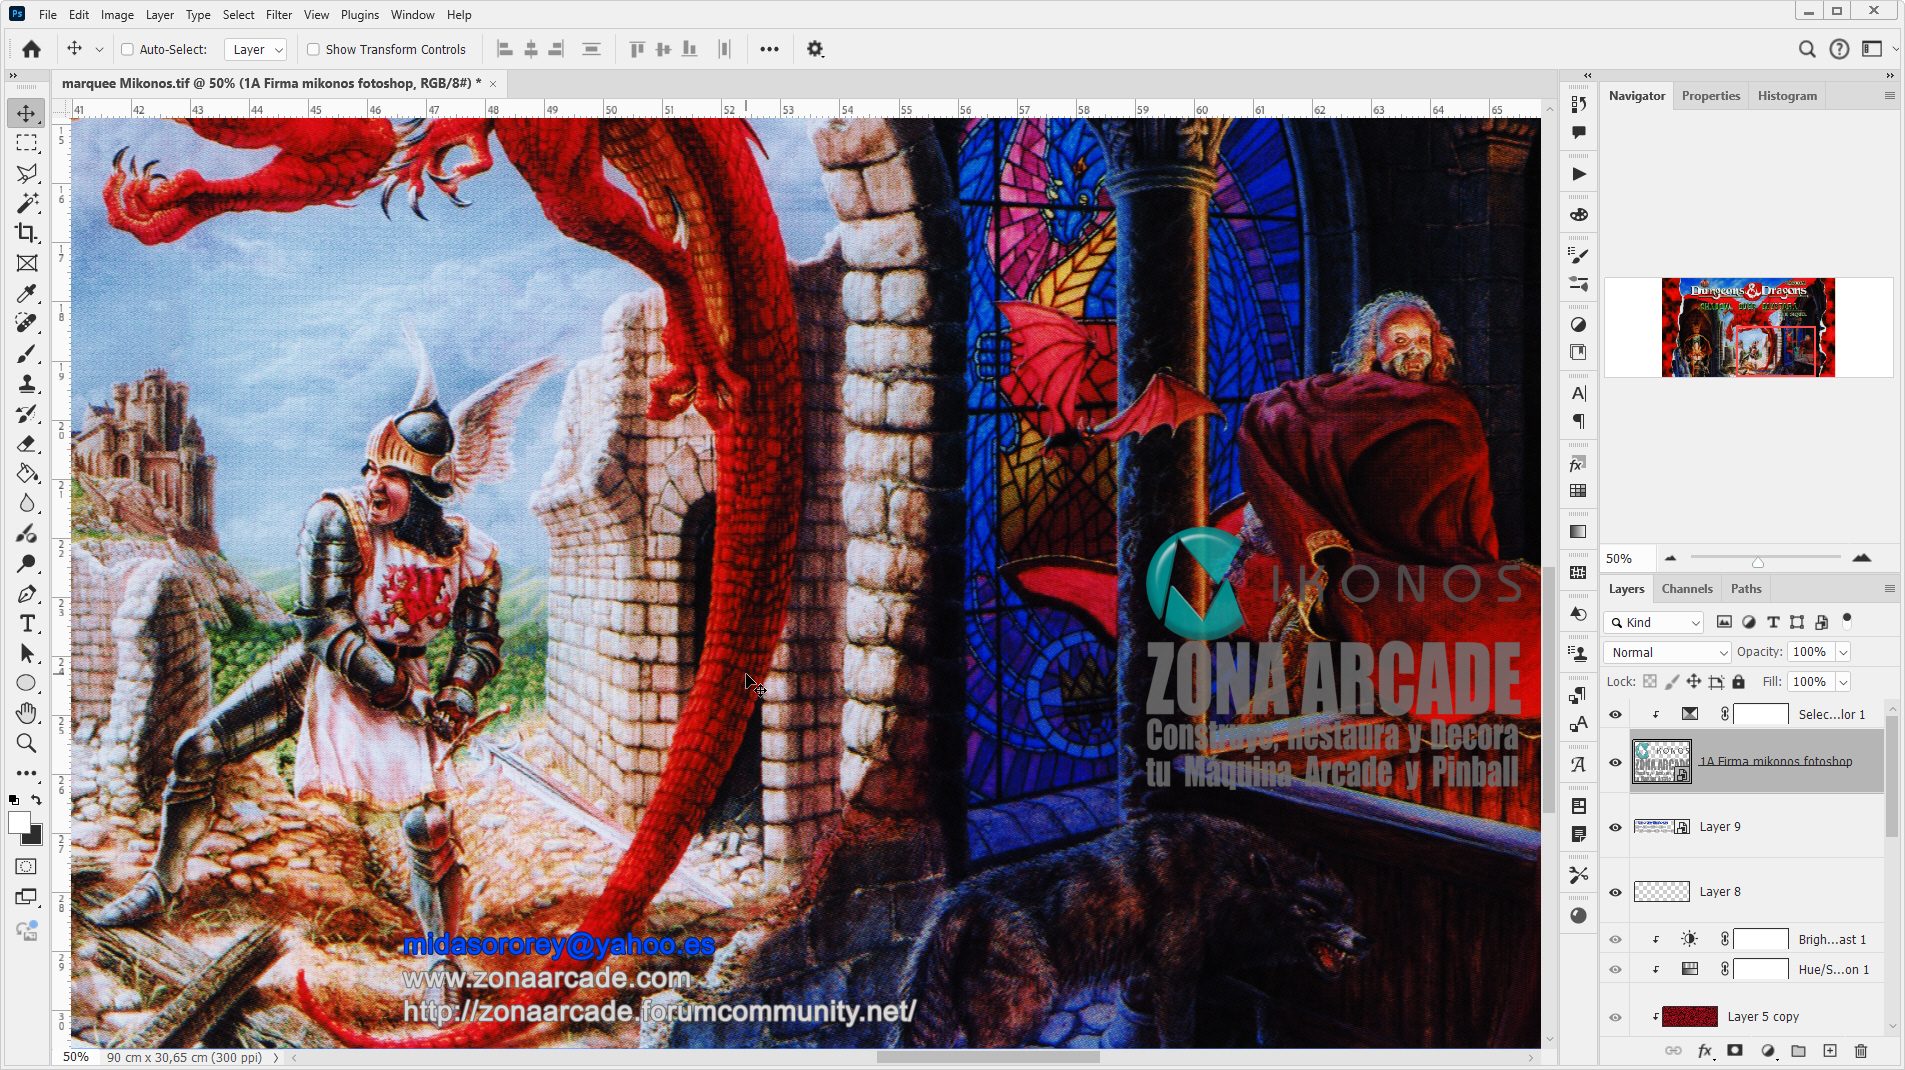Activate the Zoom tool

tap(25, 743)
